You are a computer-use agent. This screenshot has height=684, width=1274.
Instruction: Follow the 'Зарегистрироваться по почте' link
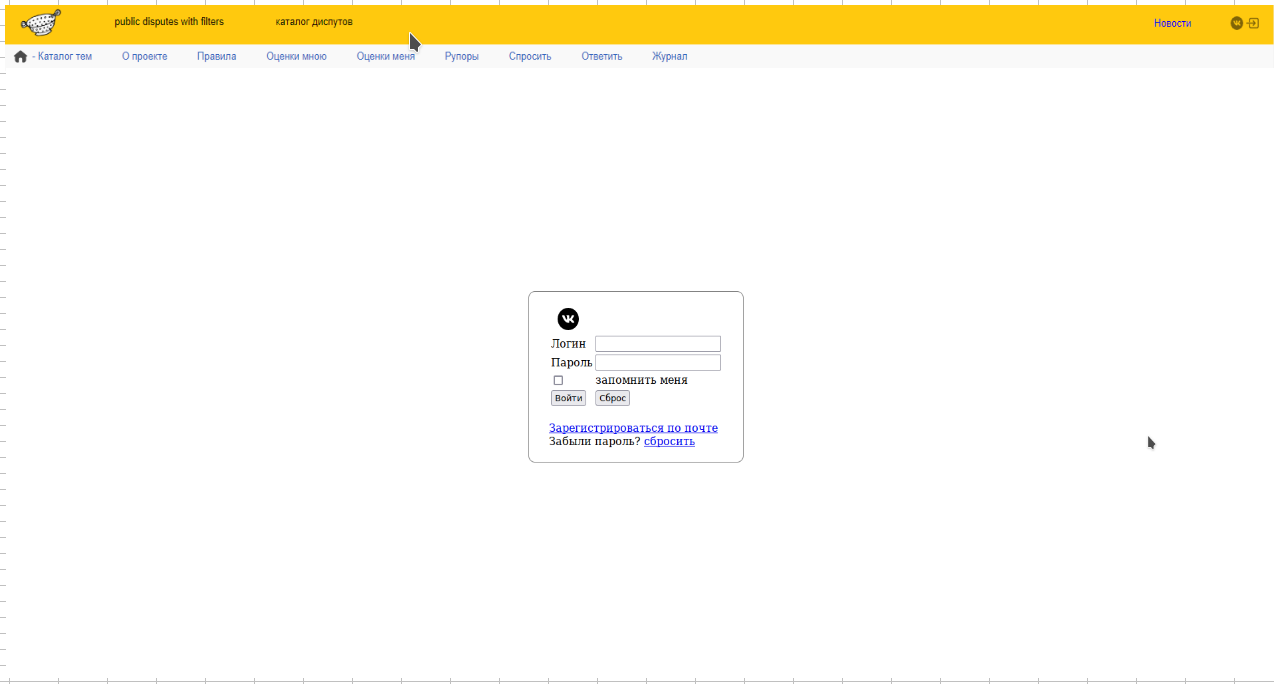pos(633,428)
